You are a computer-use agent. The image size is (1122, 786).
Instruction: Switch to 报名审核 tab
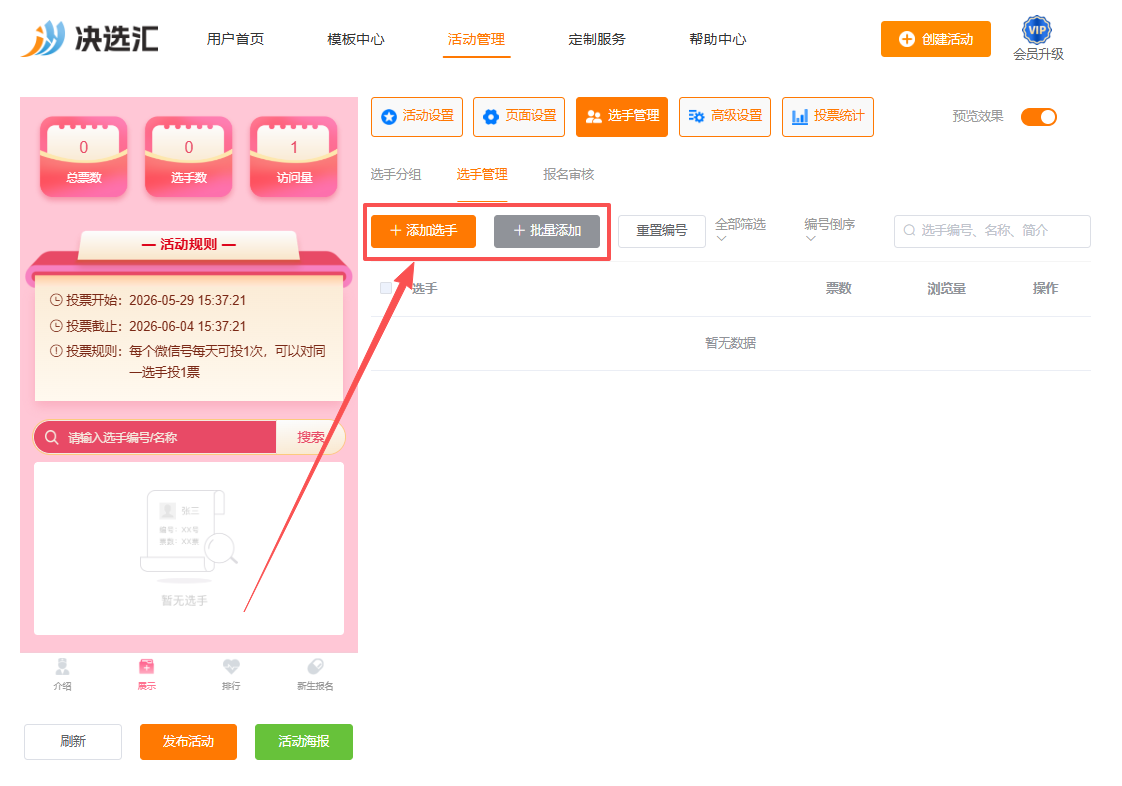click(x=569, y=174)
